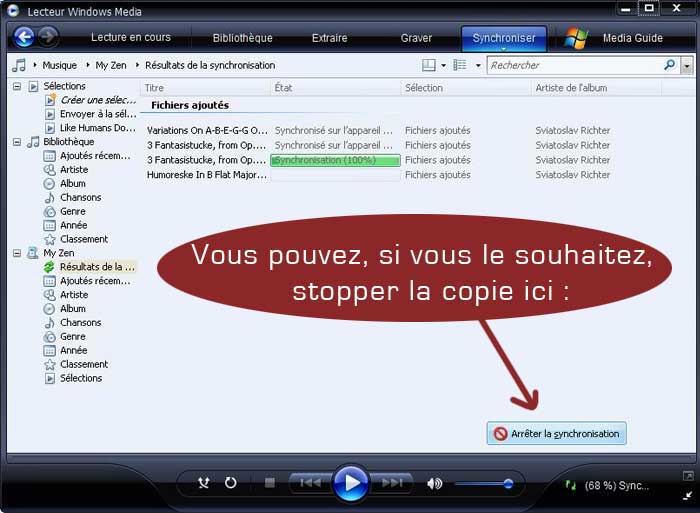The height and width of the screenshot is (513, 700).
Task: Go to the previous track
Action: pyautogui.click(x=310, y=483)
